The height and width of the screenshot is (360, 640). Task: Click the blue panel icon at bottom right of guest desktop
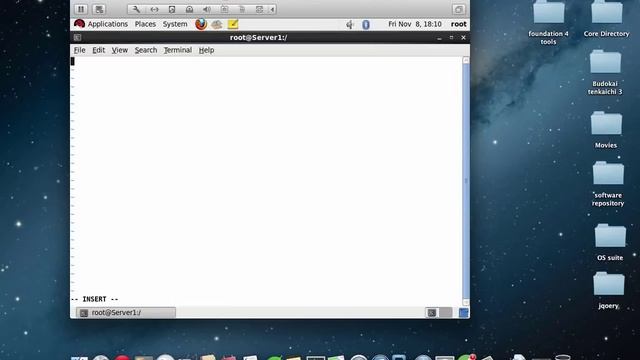(x=464, y=313)
